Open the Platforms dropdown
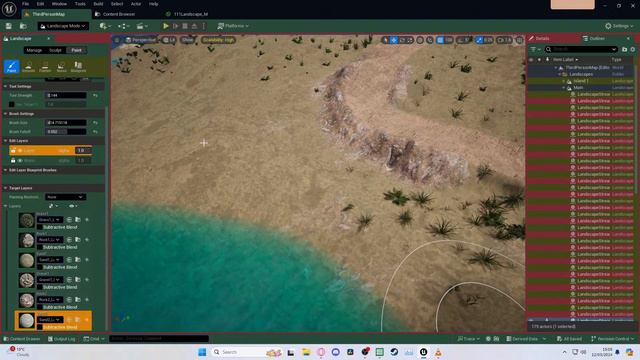The height and width of the screenshot is (360, 640). tap(233, 26)
